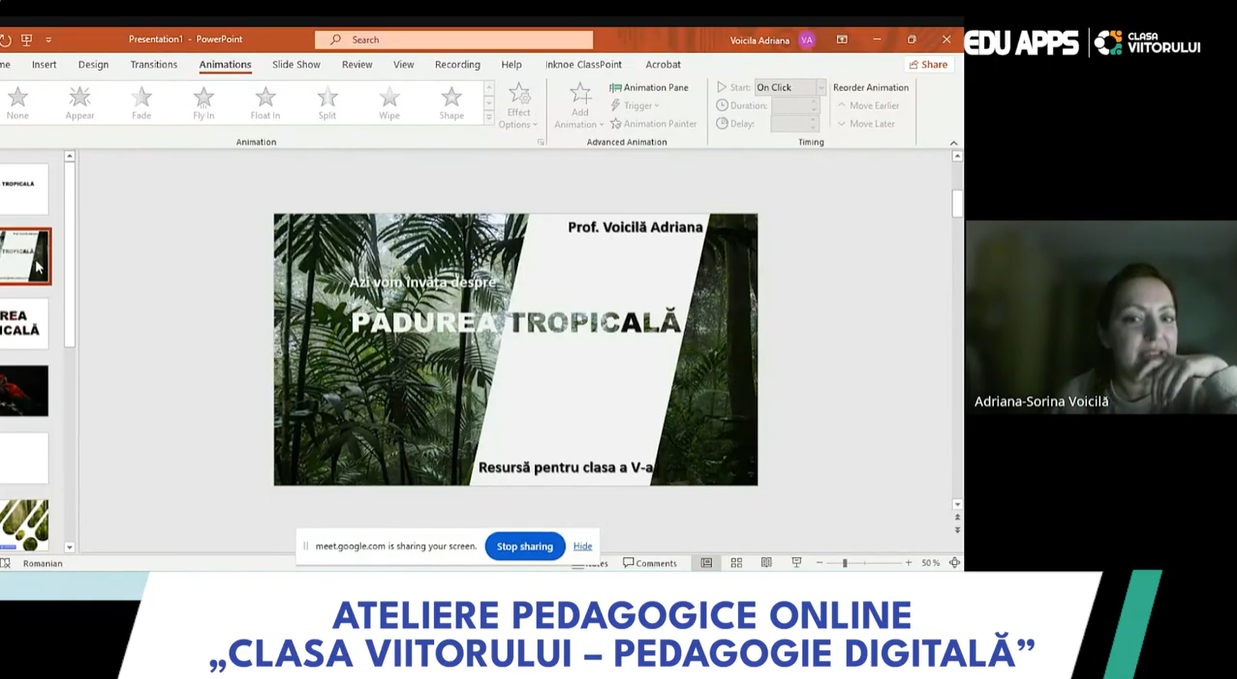Open Customize Quick Access Toolbar arrow
The image size is (1237, 679).
48,40
